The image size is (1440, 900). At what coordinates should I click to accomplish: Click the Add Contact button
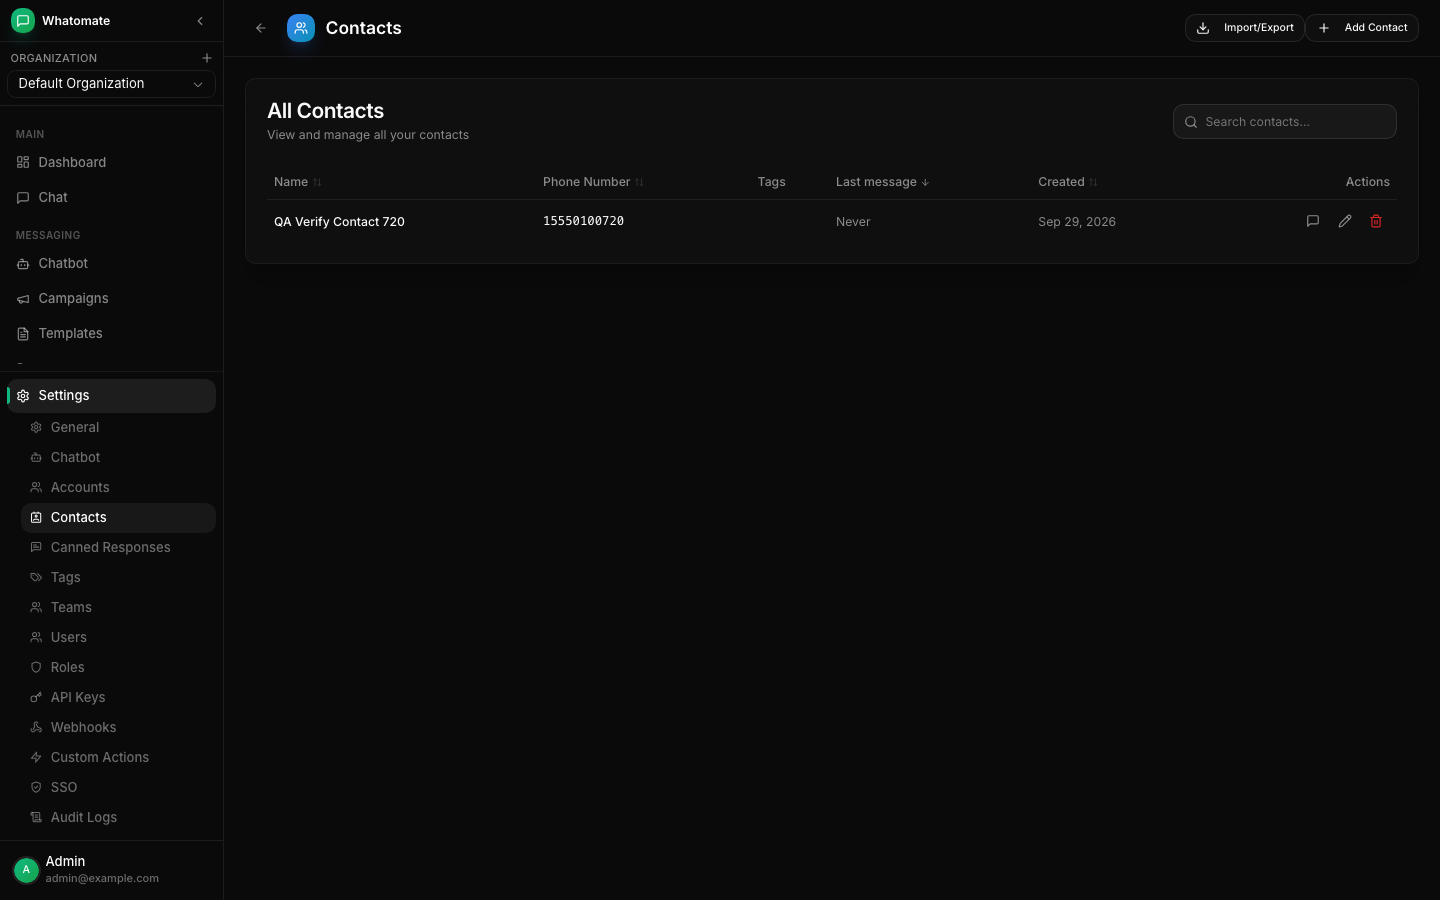point(1362,28)
